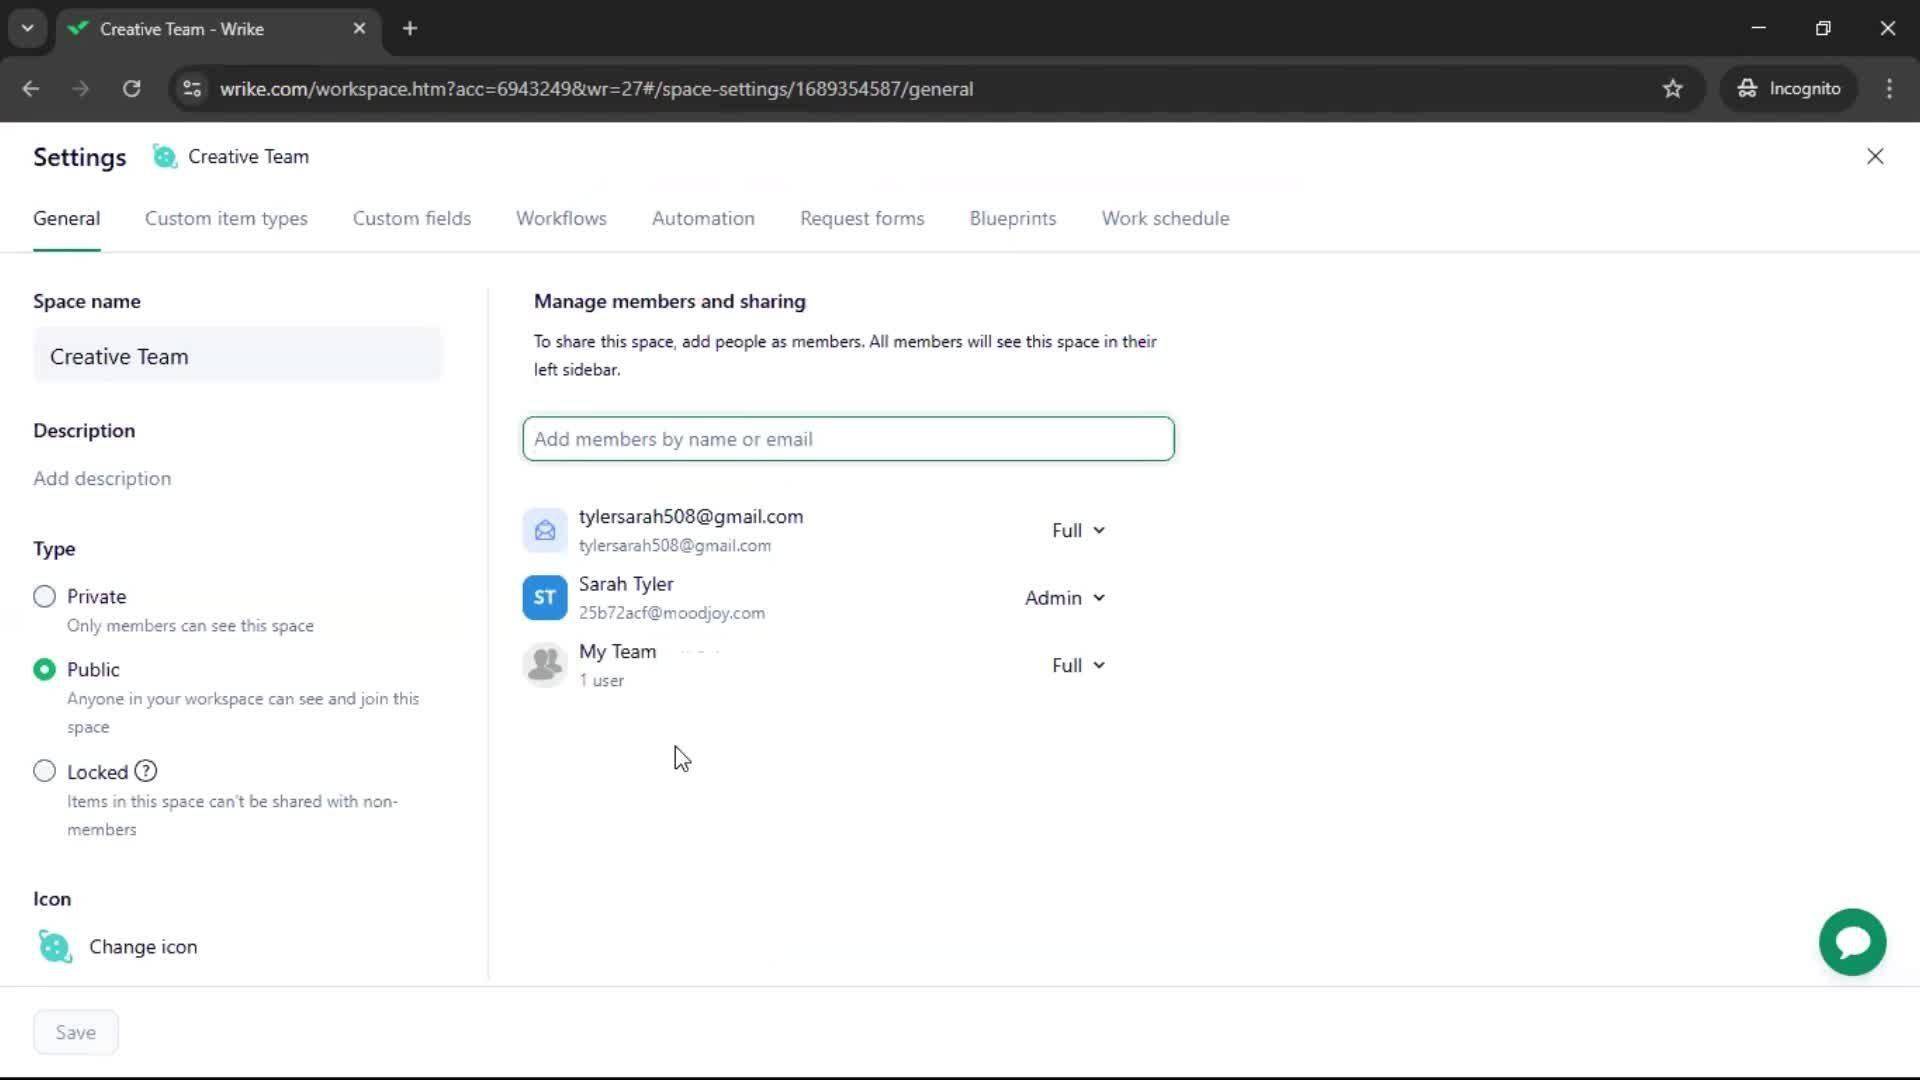Click the Creative Team space icon in header
Image resolution: width=1920 pixels, height=1080 pixels.
coord(164,156)
